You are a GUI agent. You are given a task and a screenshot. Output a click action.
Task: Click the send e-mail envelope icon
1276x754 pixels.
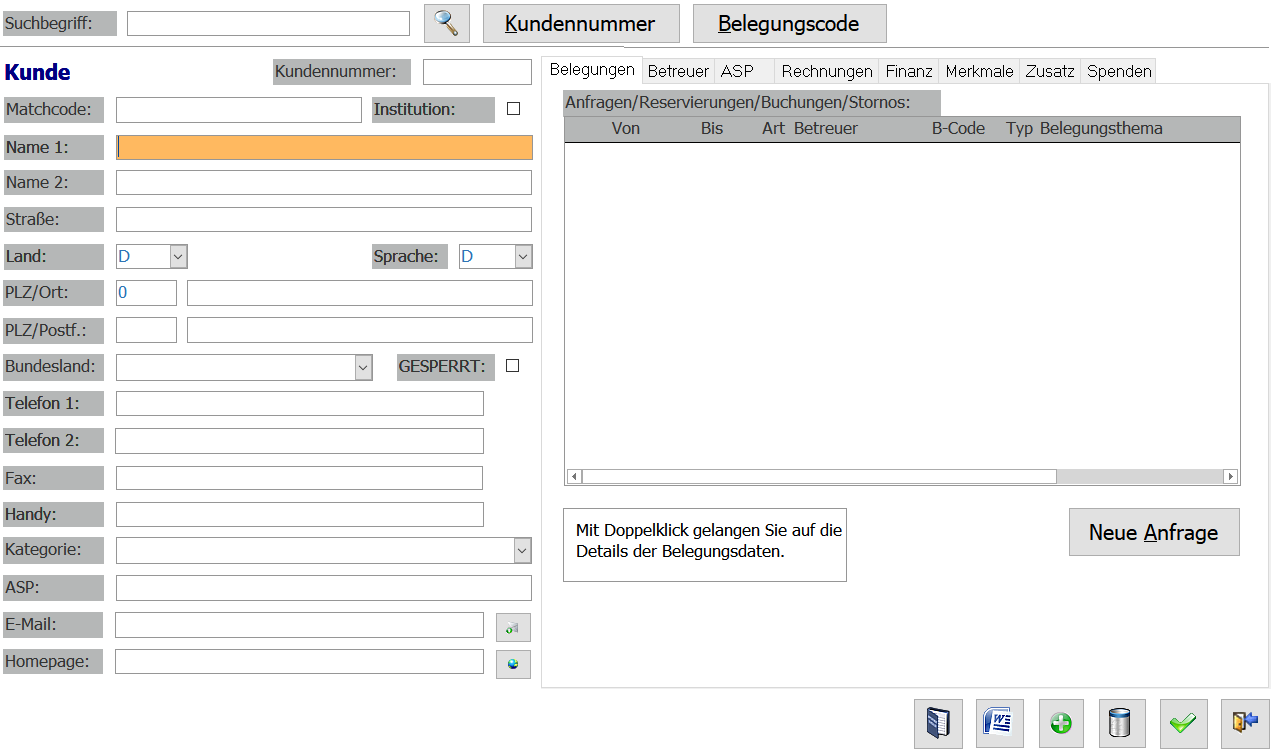tap(513, 627)
